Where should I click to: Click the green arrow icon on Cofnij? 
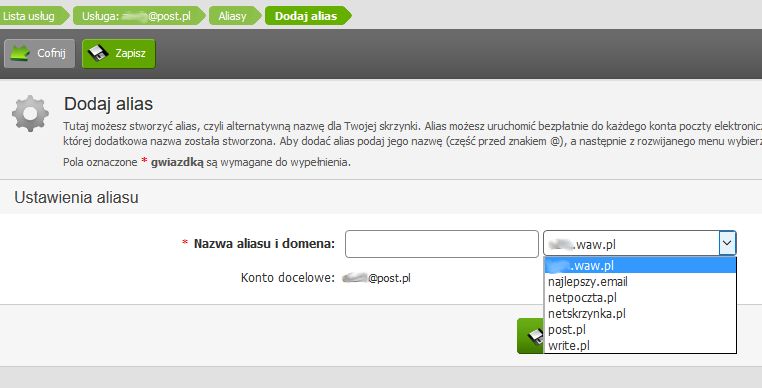(x=20, y=53)
